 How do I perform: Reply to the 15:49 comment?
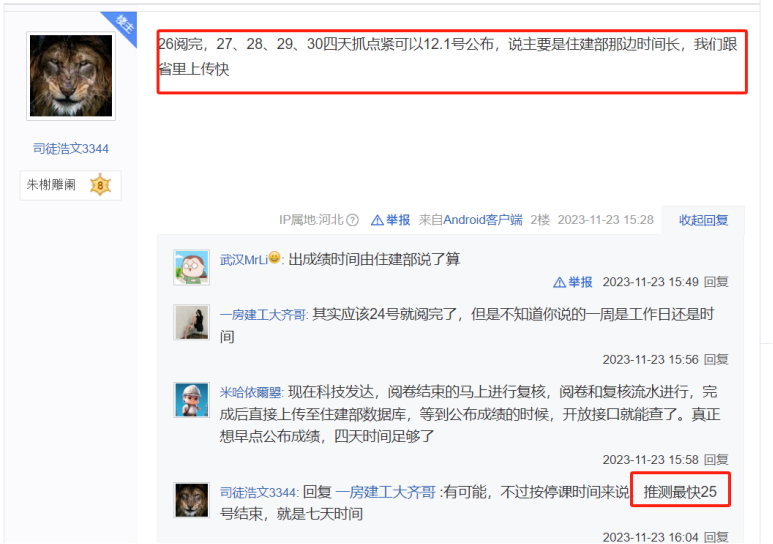(x=716, y=282)
